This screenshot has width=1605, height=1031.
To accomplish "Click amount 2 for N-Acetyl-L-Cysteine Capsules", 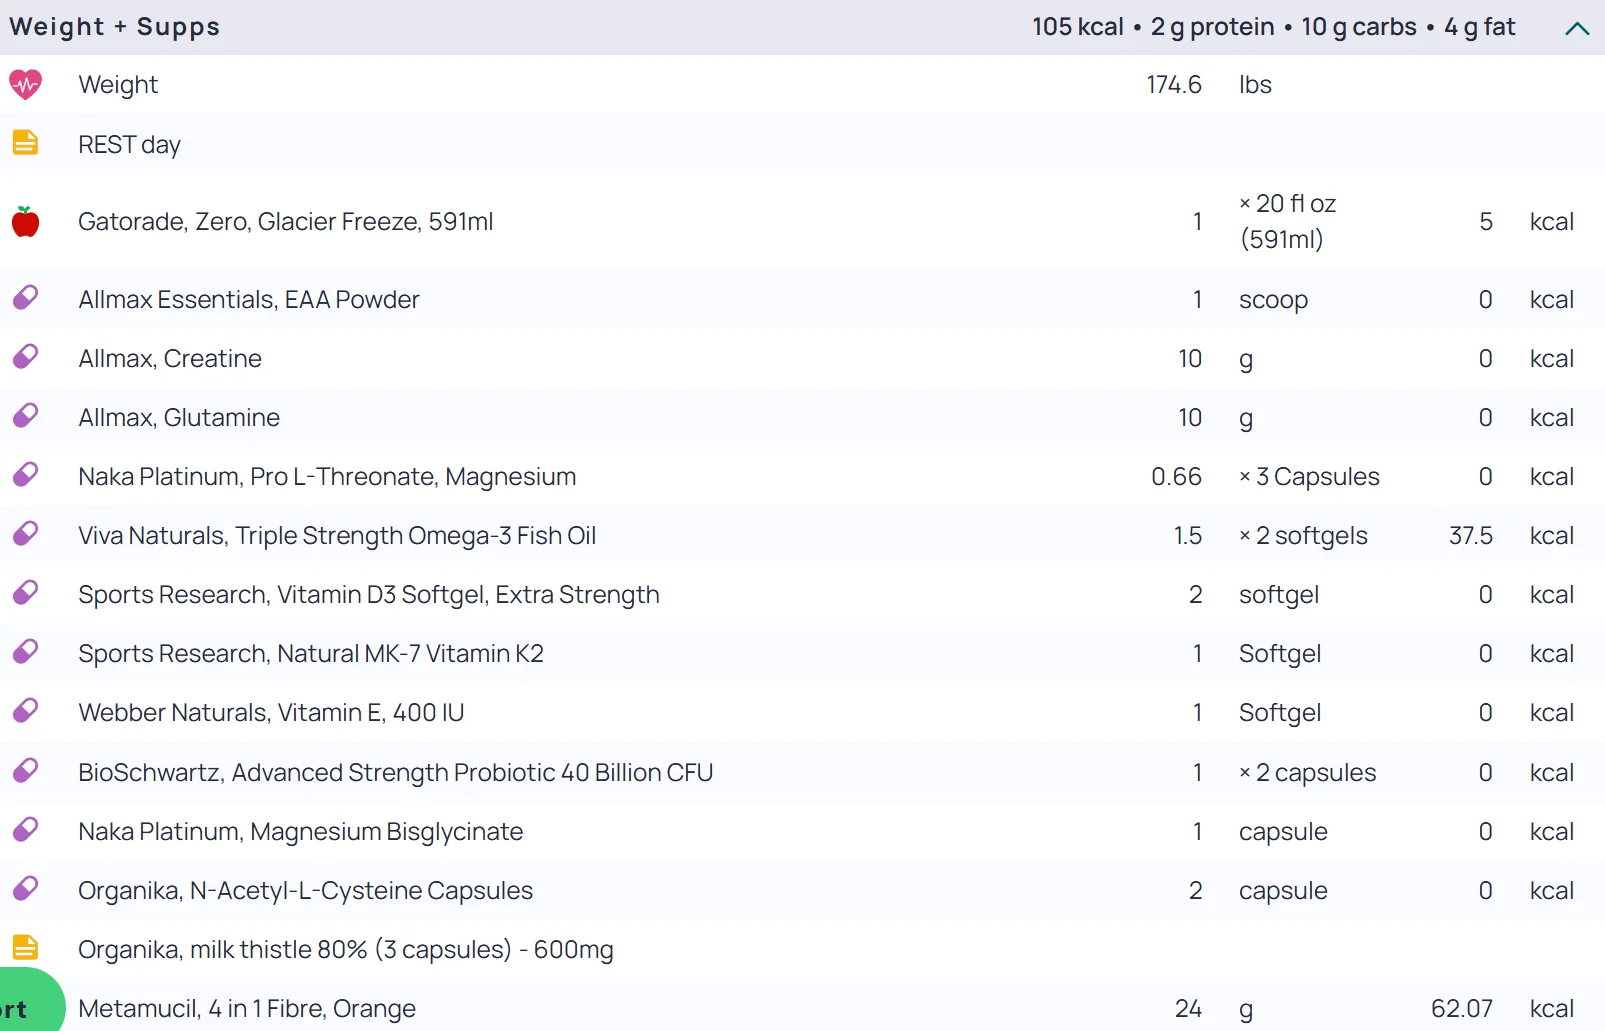I will pyautogui.click(x=1195, y=891).
